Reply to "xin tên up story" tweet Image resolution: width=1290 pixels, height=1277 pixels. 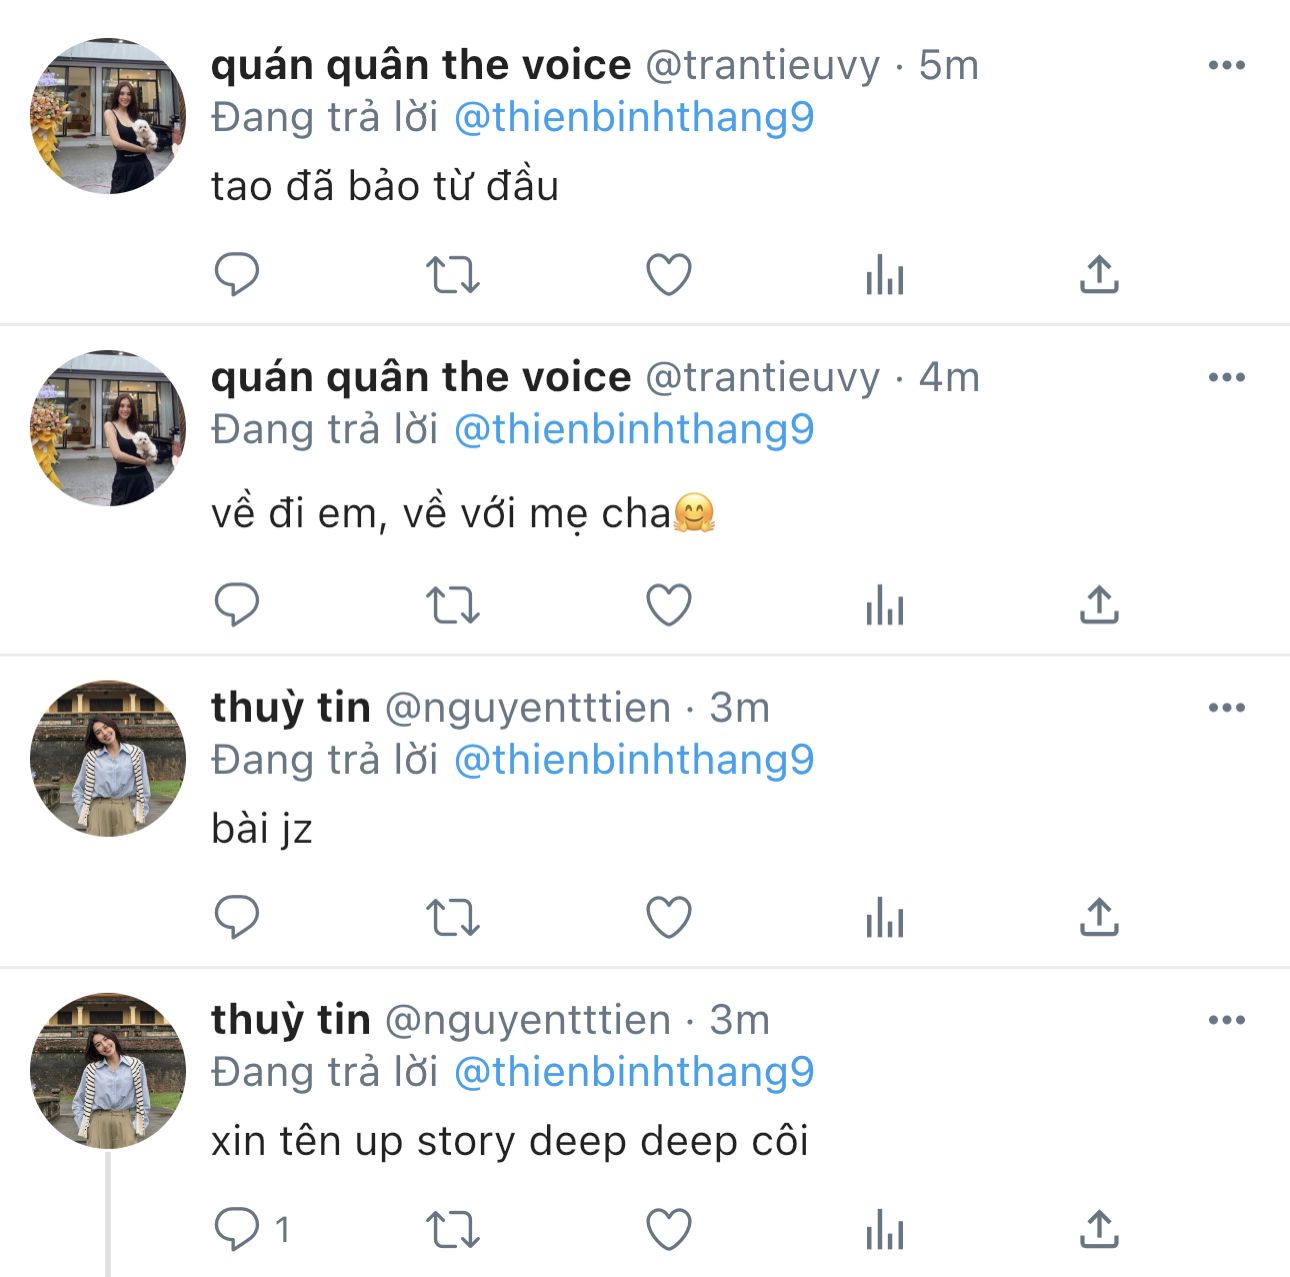(237, 1229)
